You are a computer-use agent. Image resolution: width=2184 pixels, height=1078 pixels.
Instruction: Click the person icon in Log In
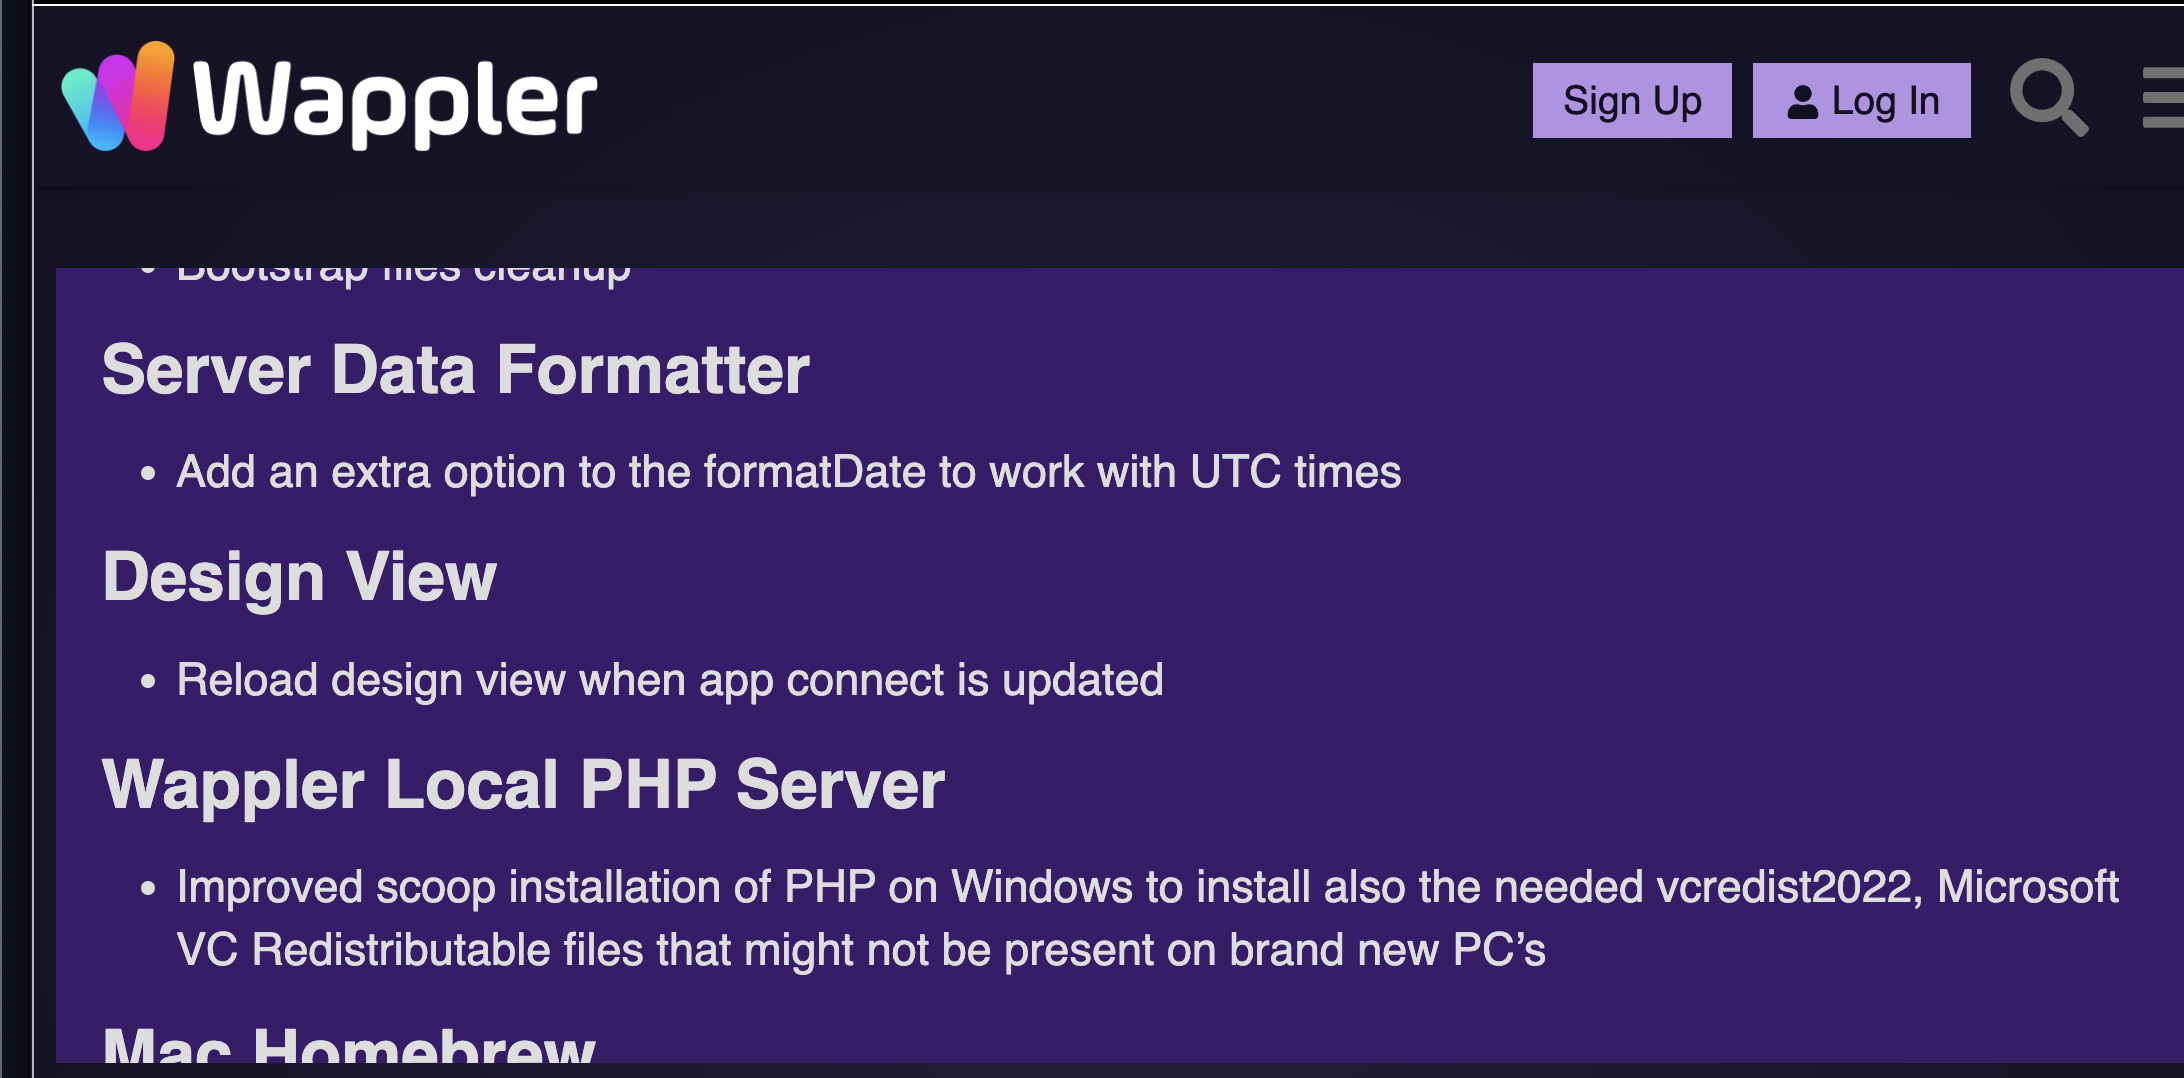(x=1802, y=102)
